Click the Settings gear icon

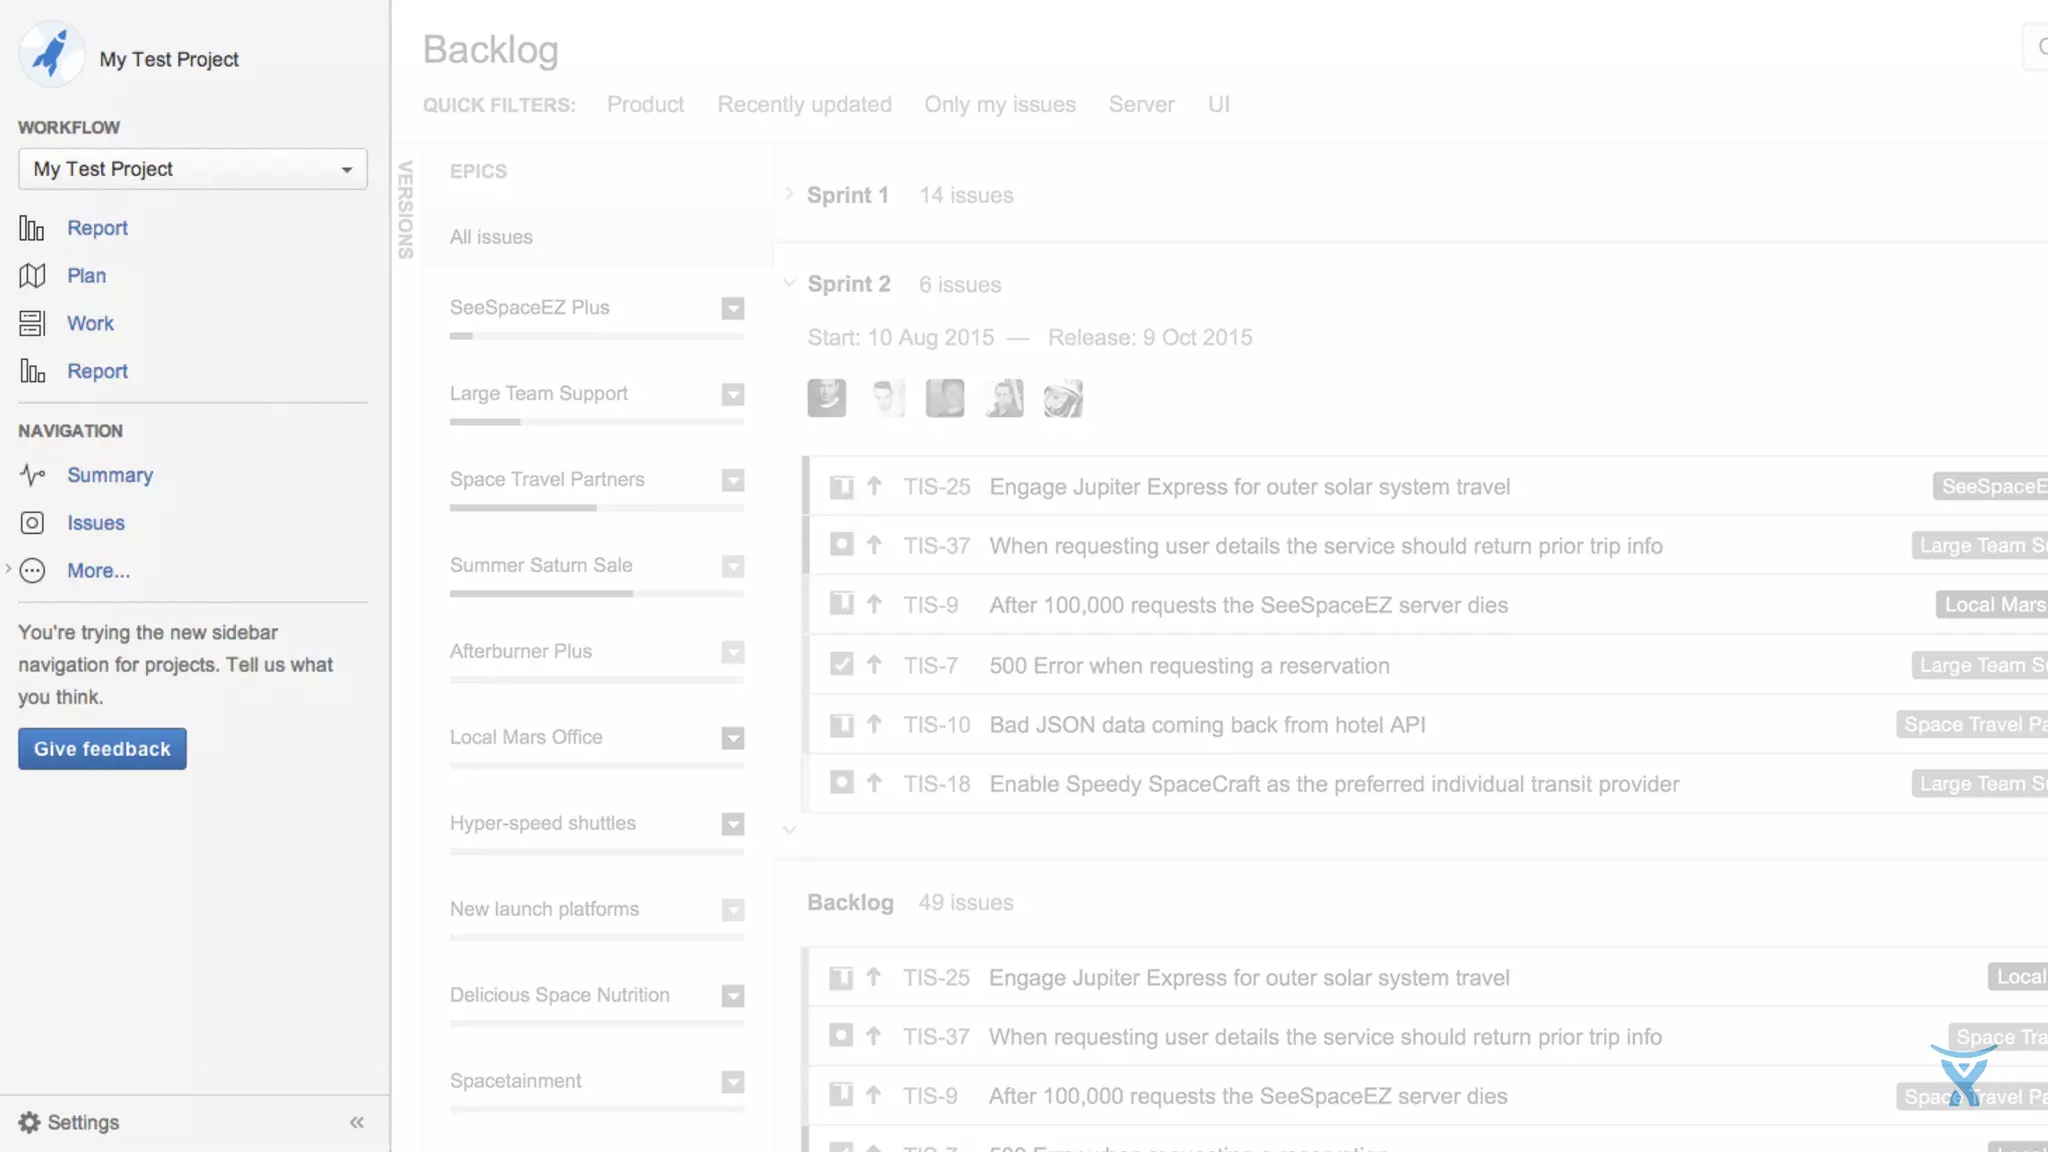click(x=30, y=1122)
